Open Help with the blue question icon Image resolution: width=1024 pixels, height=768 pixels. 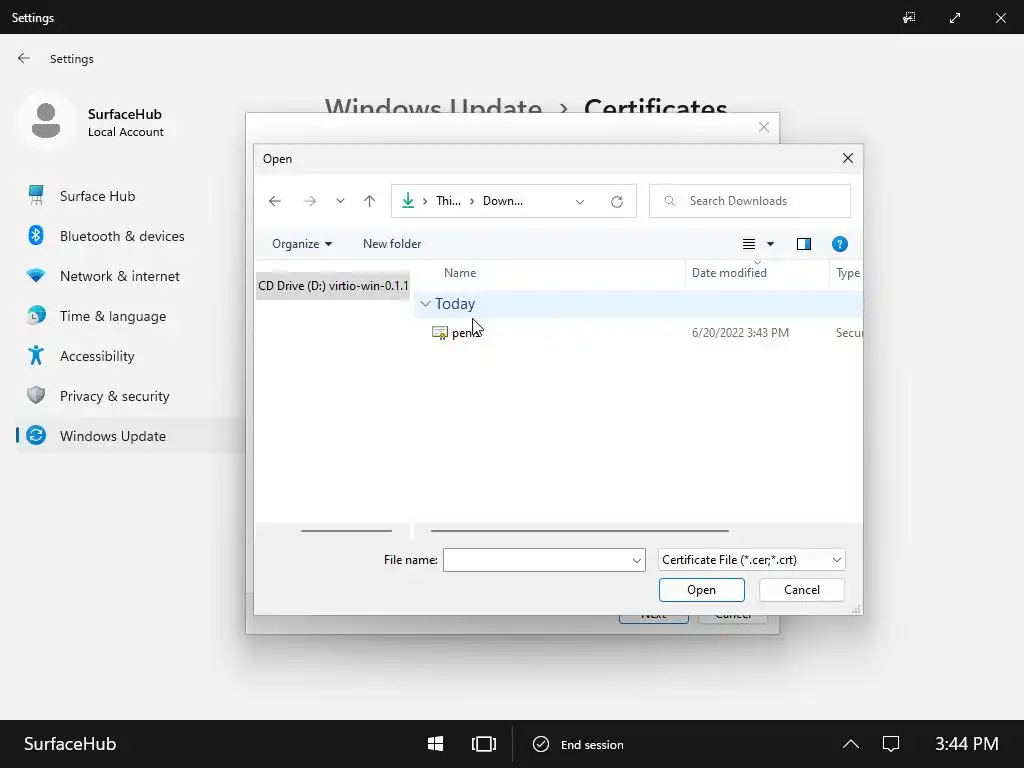point(840,244)
